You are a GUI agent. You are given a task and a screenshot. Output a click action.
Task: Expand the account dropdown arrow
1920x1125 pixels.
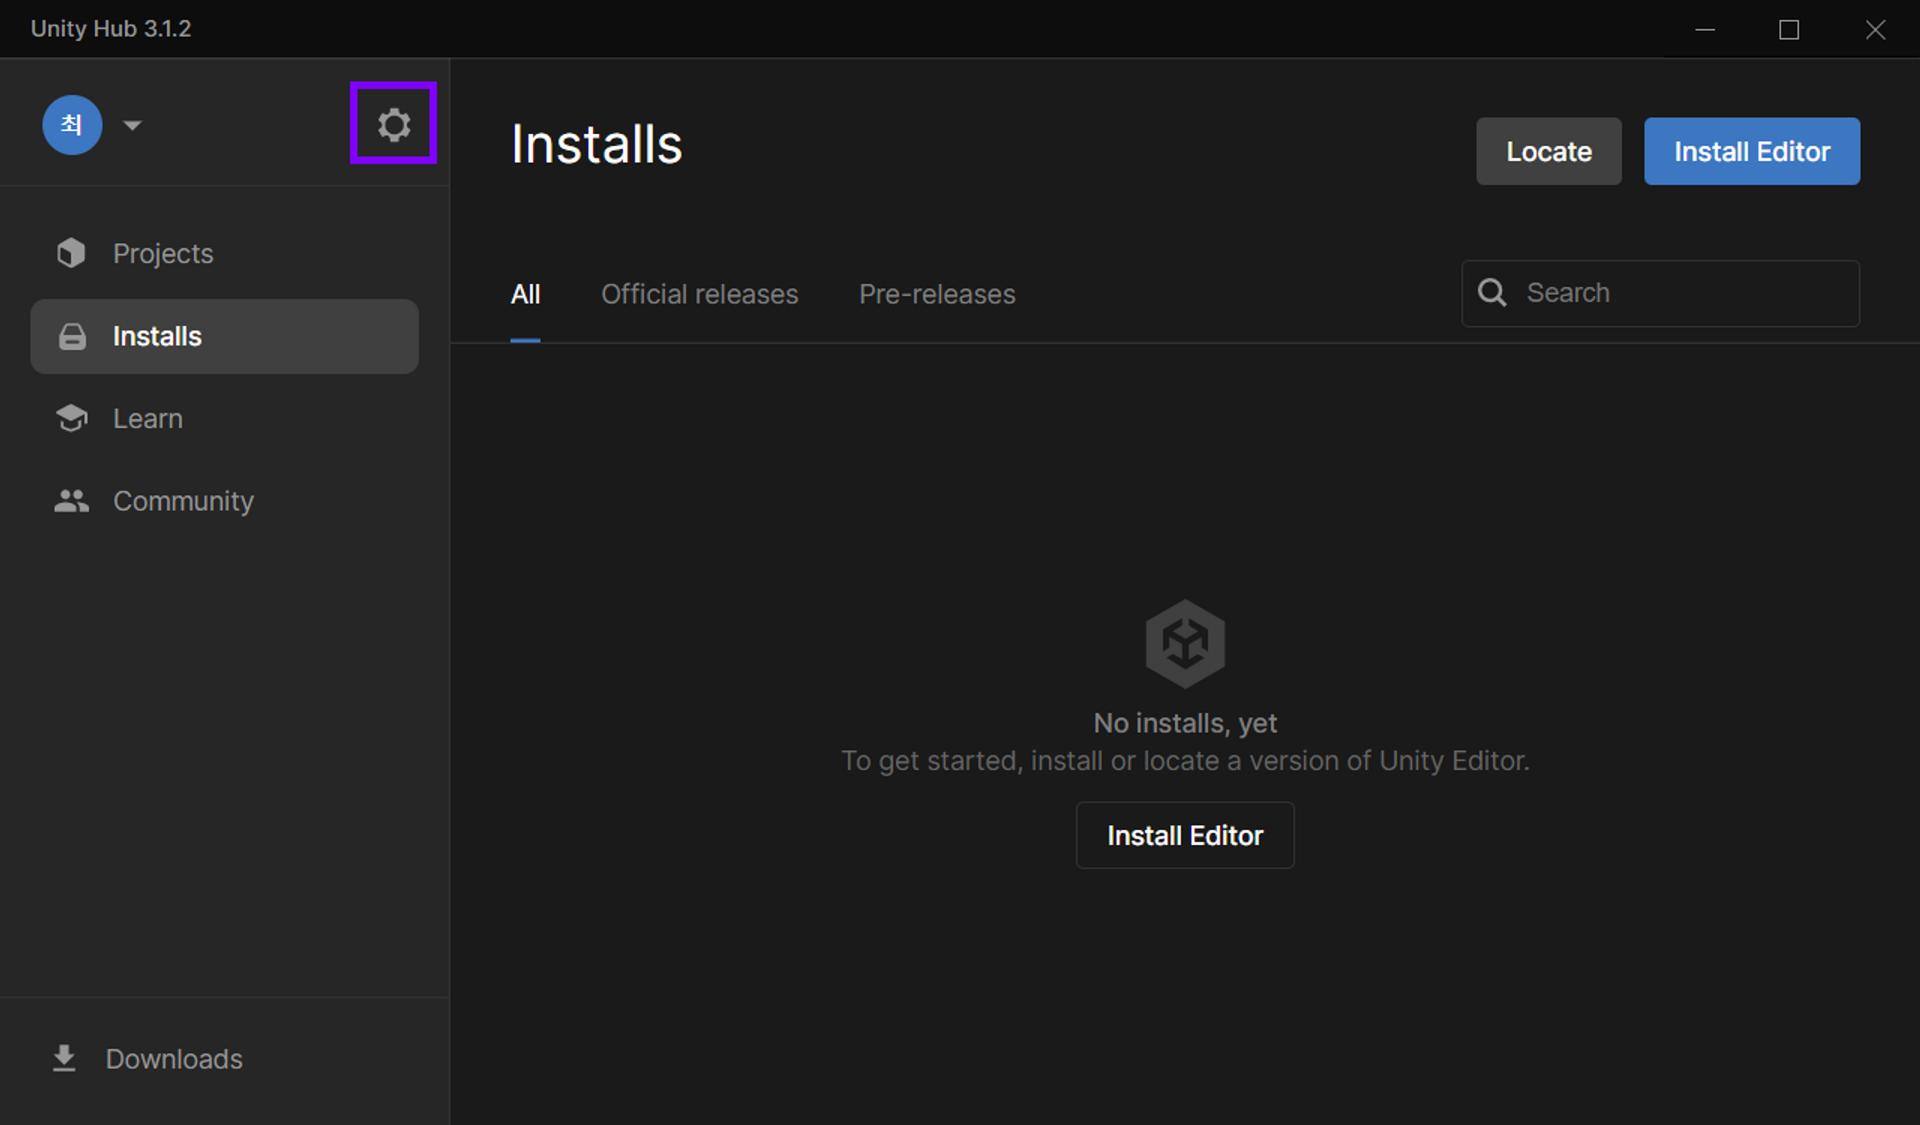[132, 125]
